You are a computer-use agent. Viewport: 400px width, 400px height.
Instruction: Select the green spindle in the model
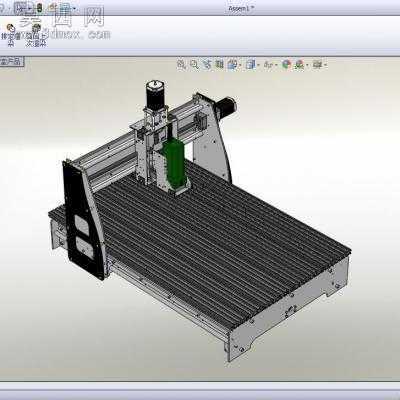[174, 164]
